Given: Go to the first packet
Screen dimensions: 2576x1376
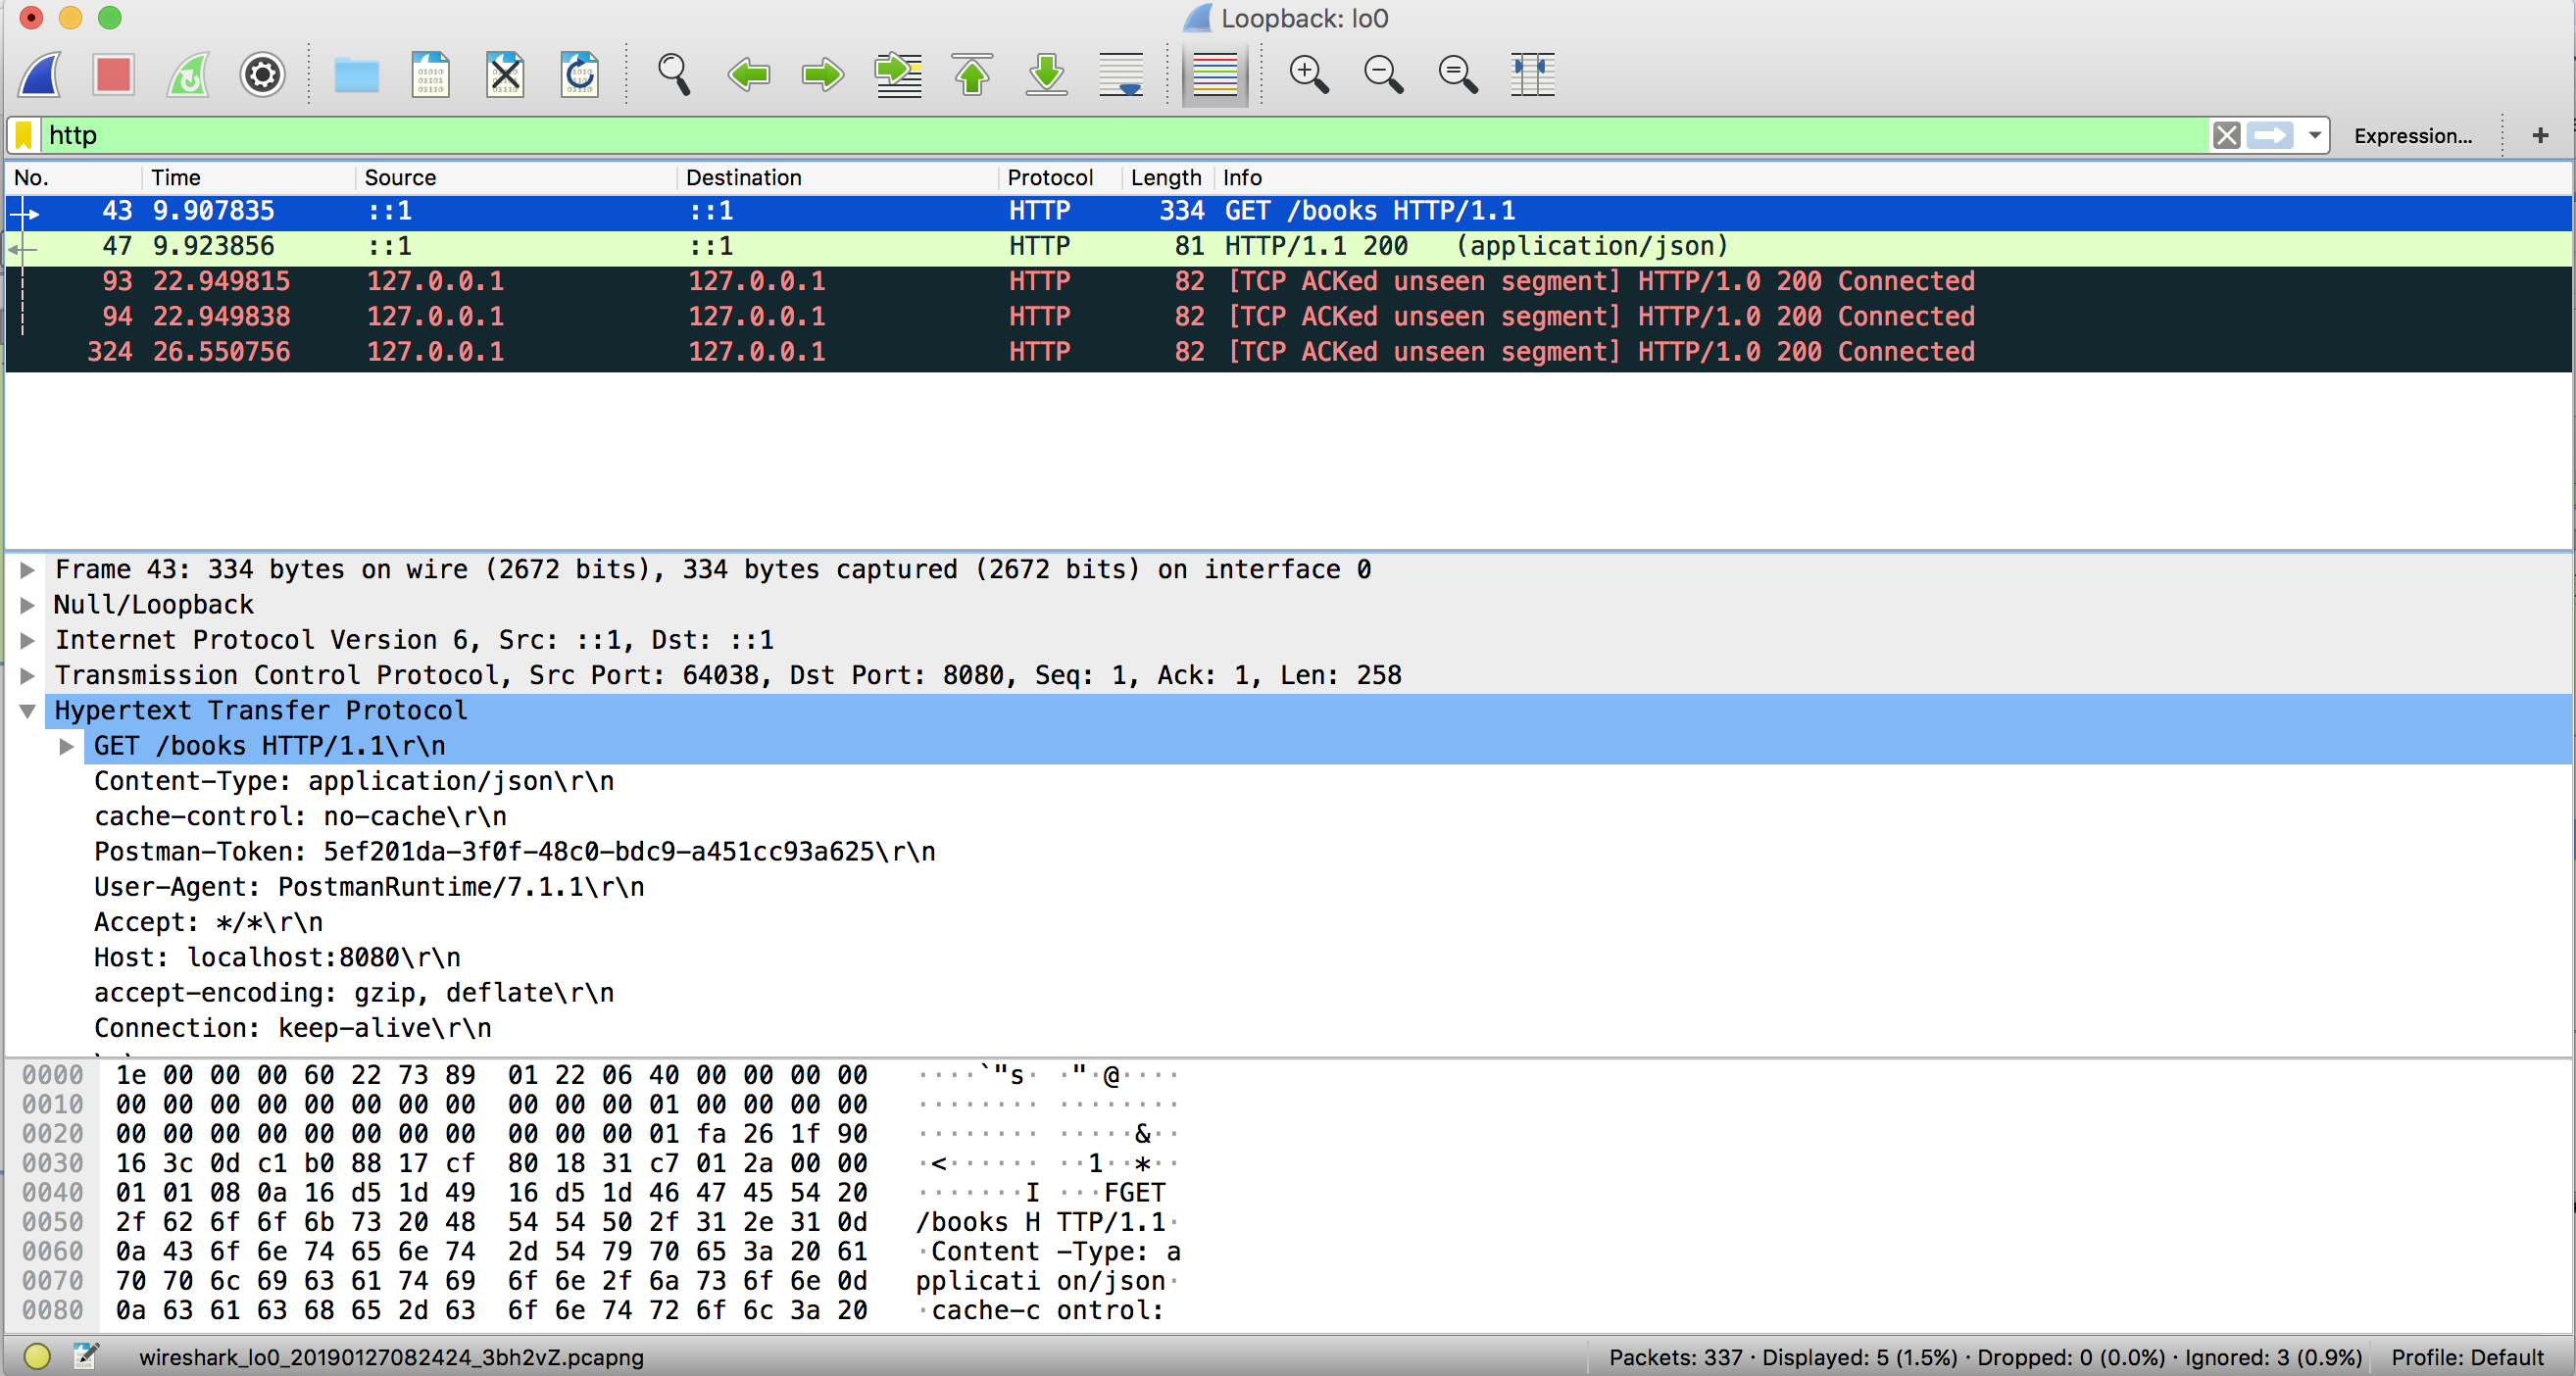Looking at the screenshot, I should pos(972,75).
